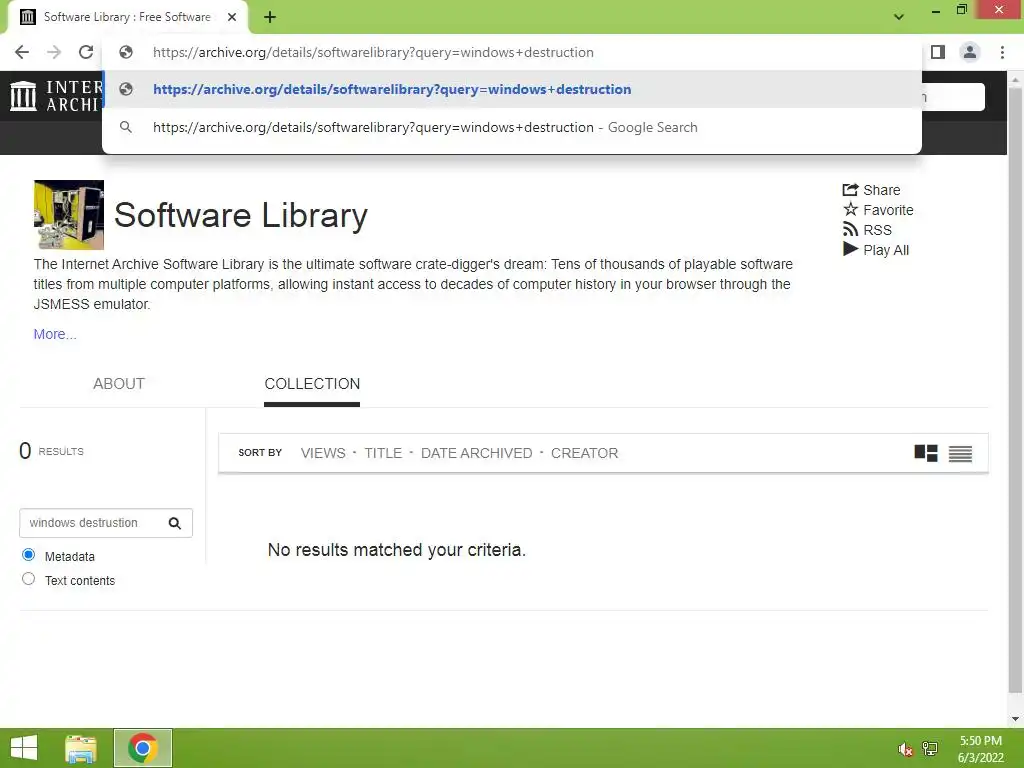
Task: Open the Chrome profile avatar
Action: (970, 52)
